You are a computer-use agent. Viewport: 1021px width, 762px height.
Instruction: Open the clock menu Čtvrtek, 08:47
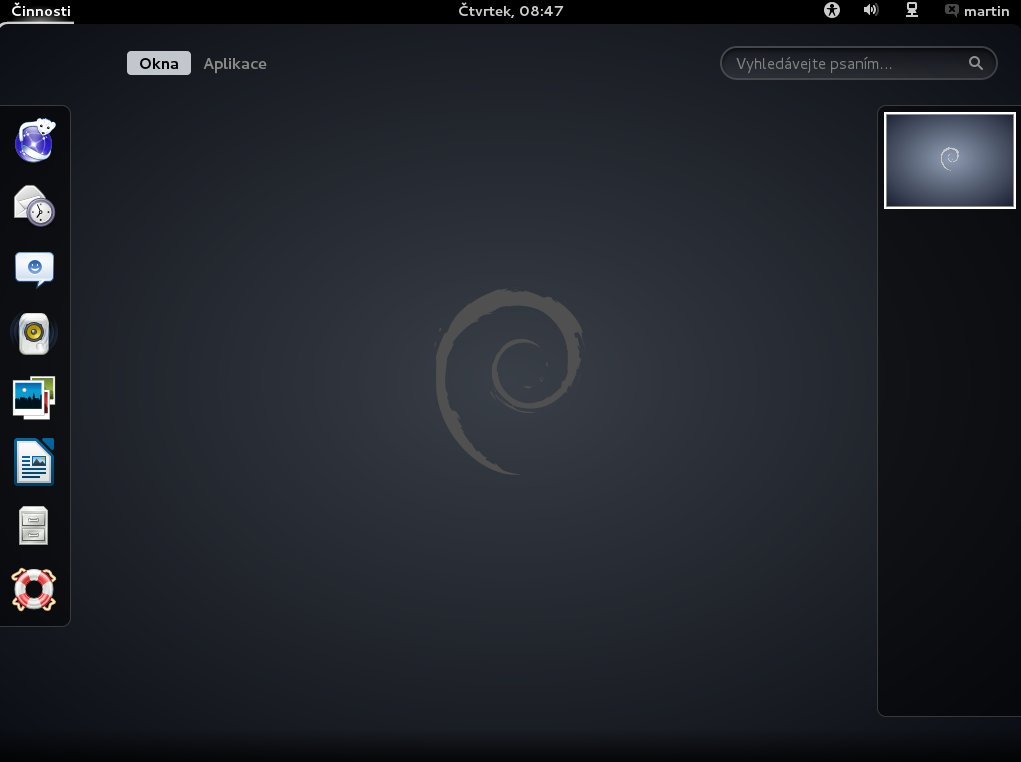point(510,10)
